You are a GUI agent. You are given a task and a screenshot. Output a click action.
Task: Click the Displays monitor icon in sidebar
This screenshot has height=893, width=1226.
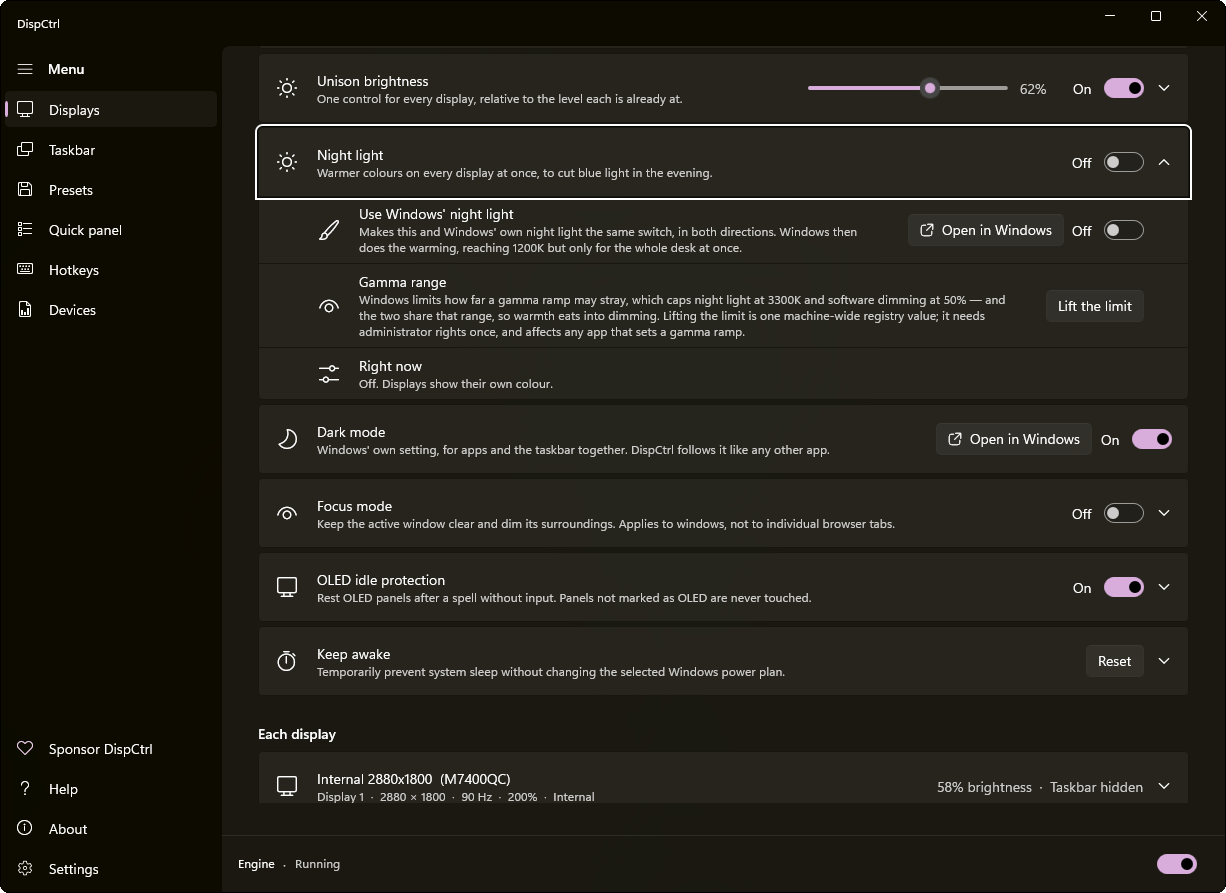point(26,110)
